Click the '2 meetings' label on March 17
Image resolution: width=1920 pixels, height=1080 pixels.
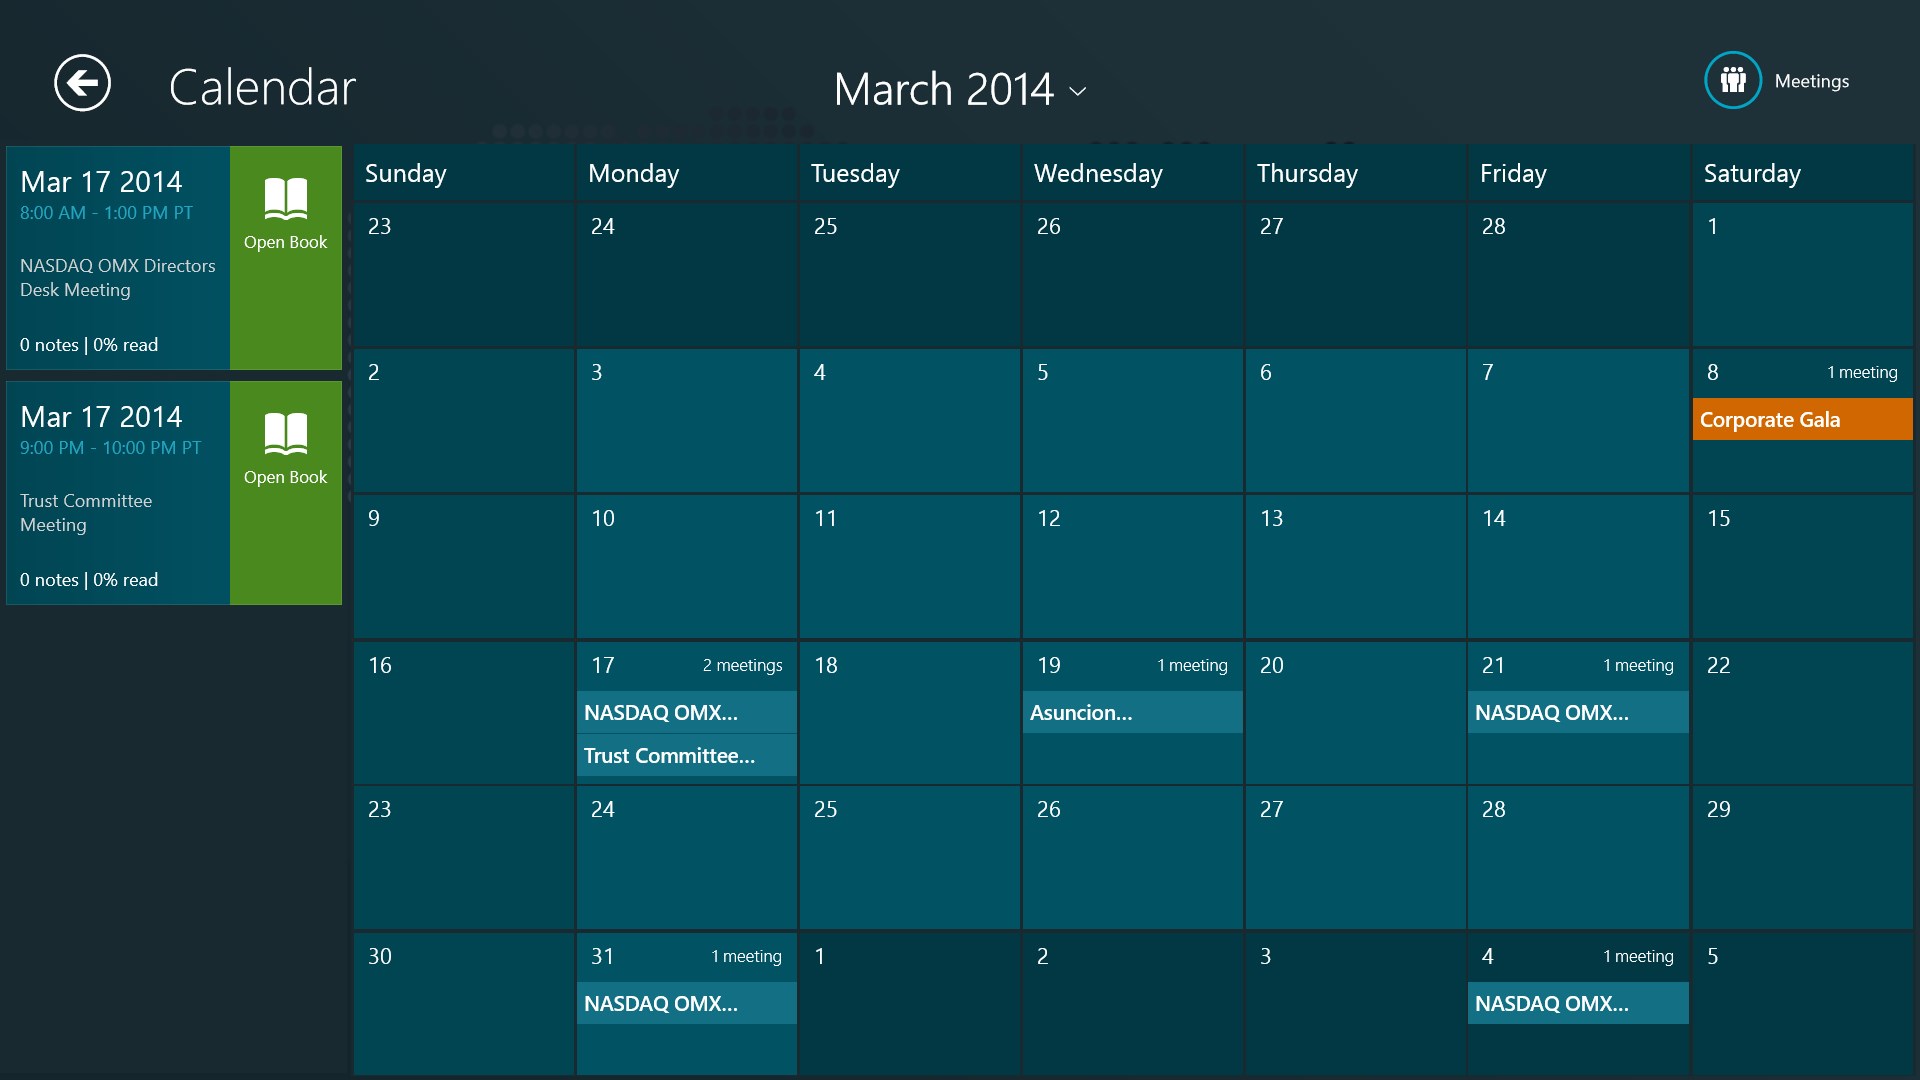coord(742,666)
